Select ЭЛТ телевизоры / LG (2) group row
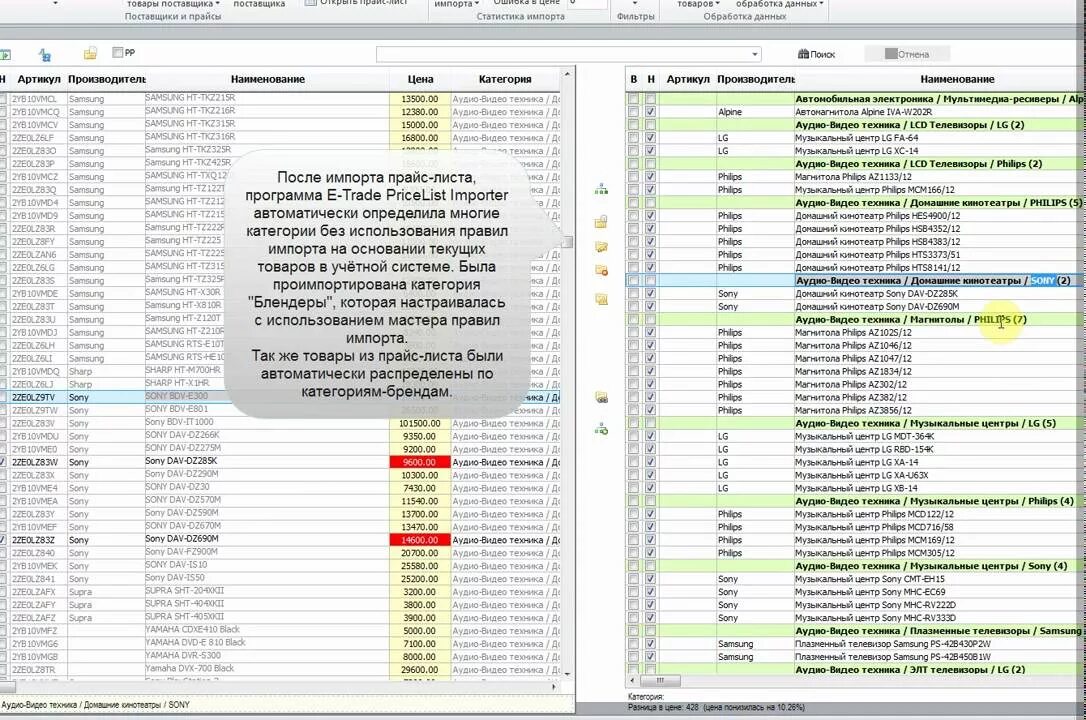This screenshot has width=1086, height=720. pos(855,669)
